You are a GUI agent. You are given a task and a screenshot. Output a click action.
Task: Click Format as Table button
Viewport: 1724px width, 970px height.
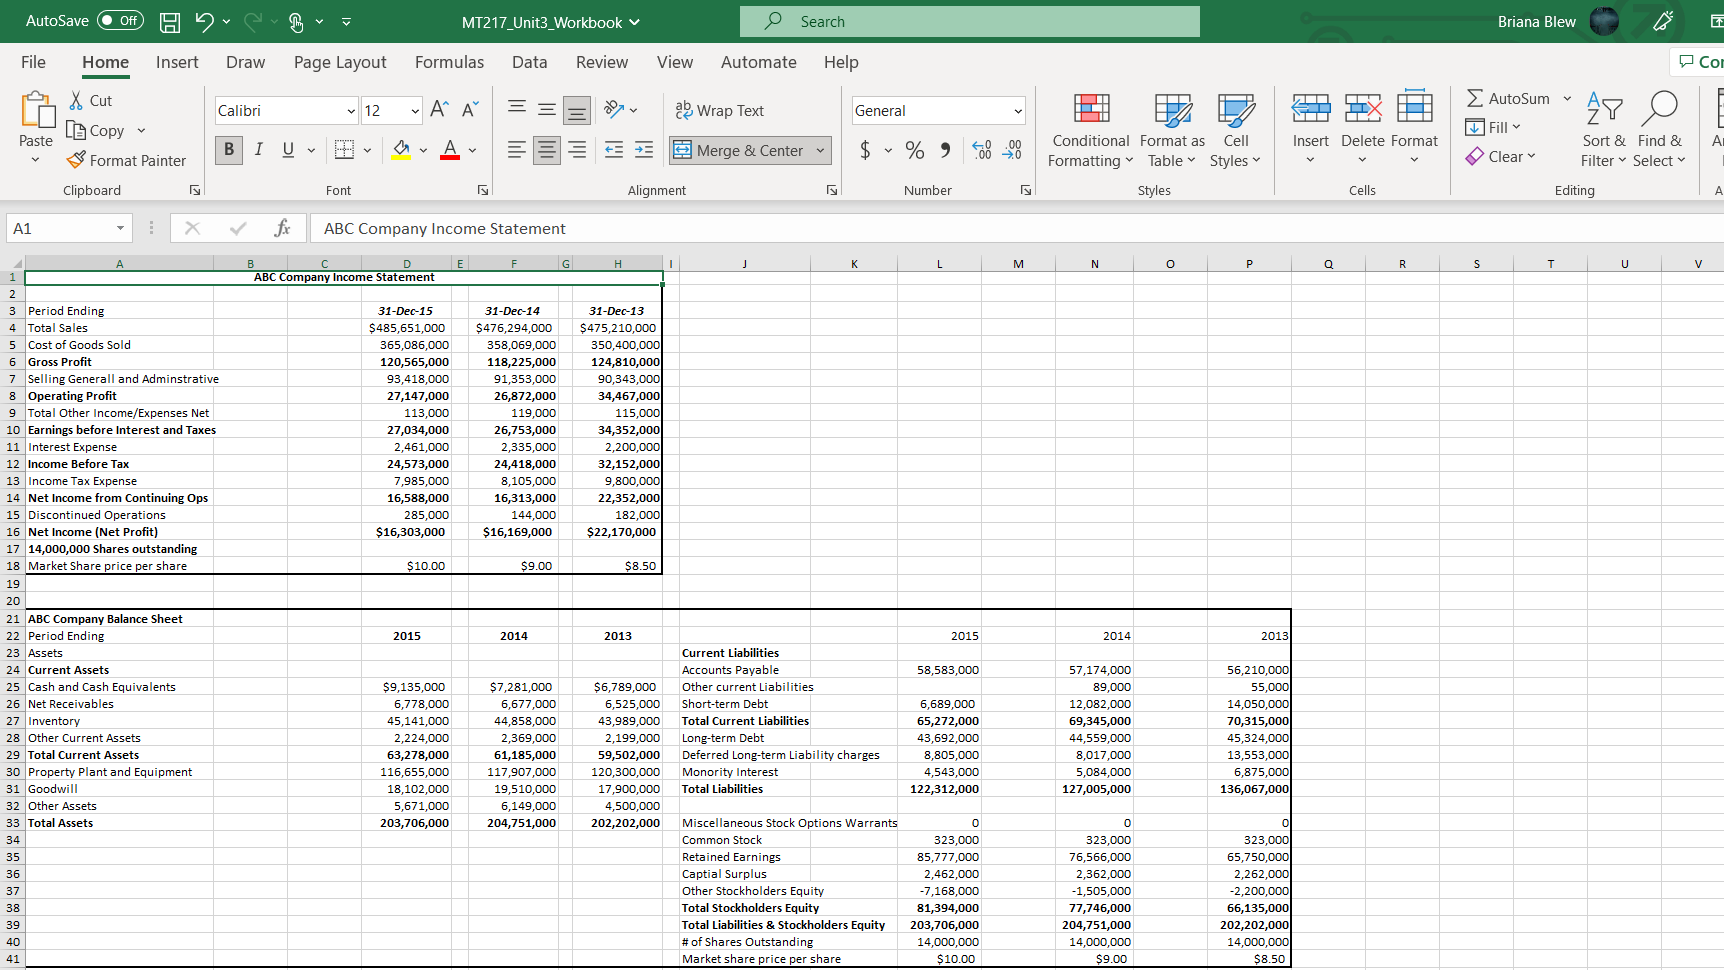[x=1172, y=130]
